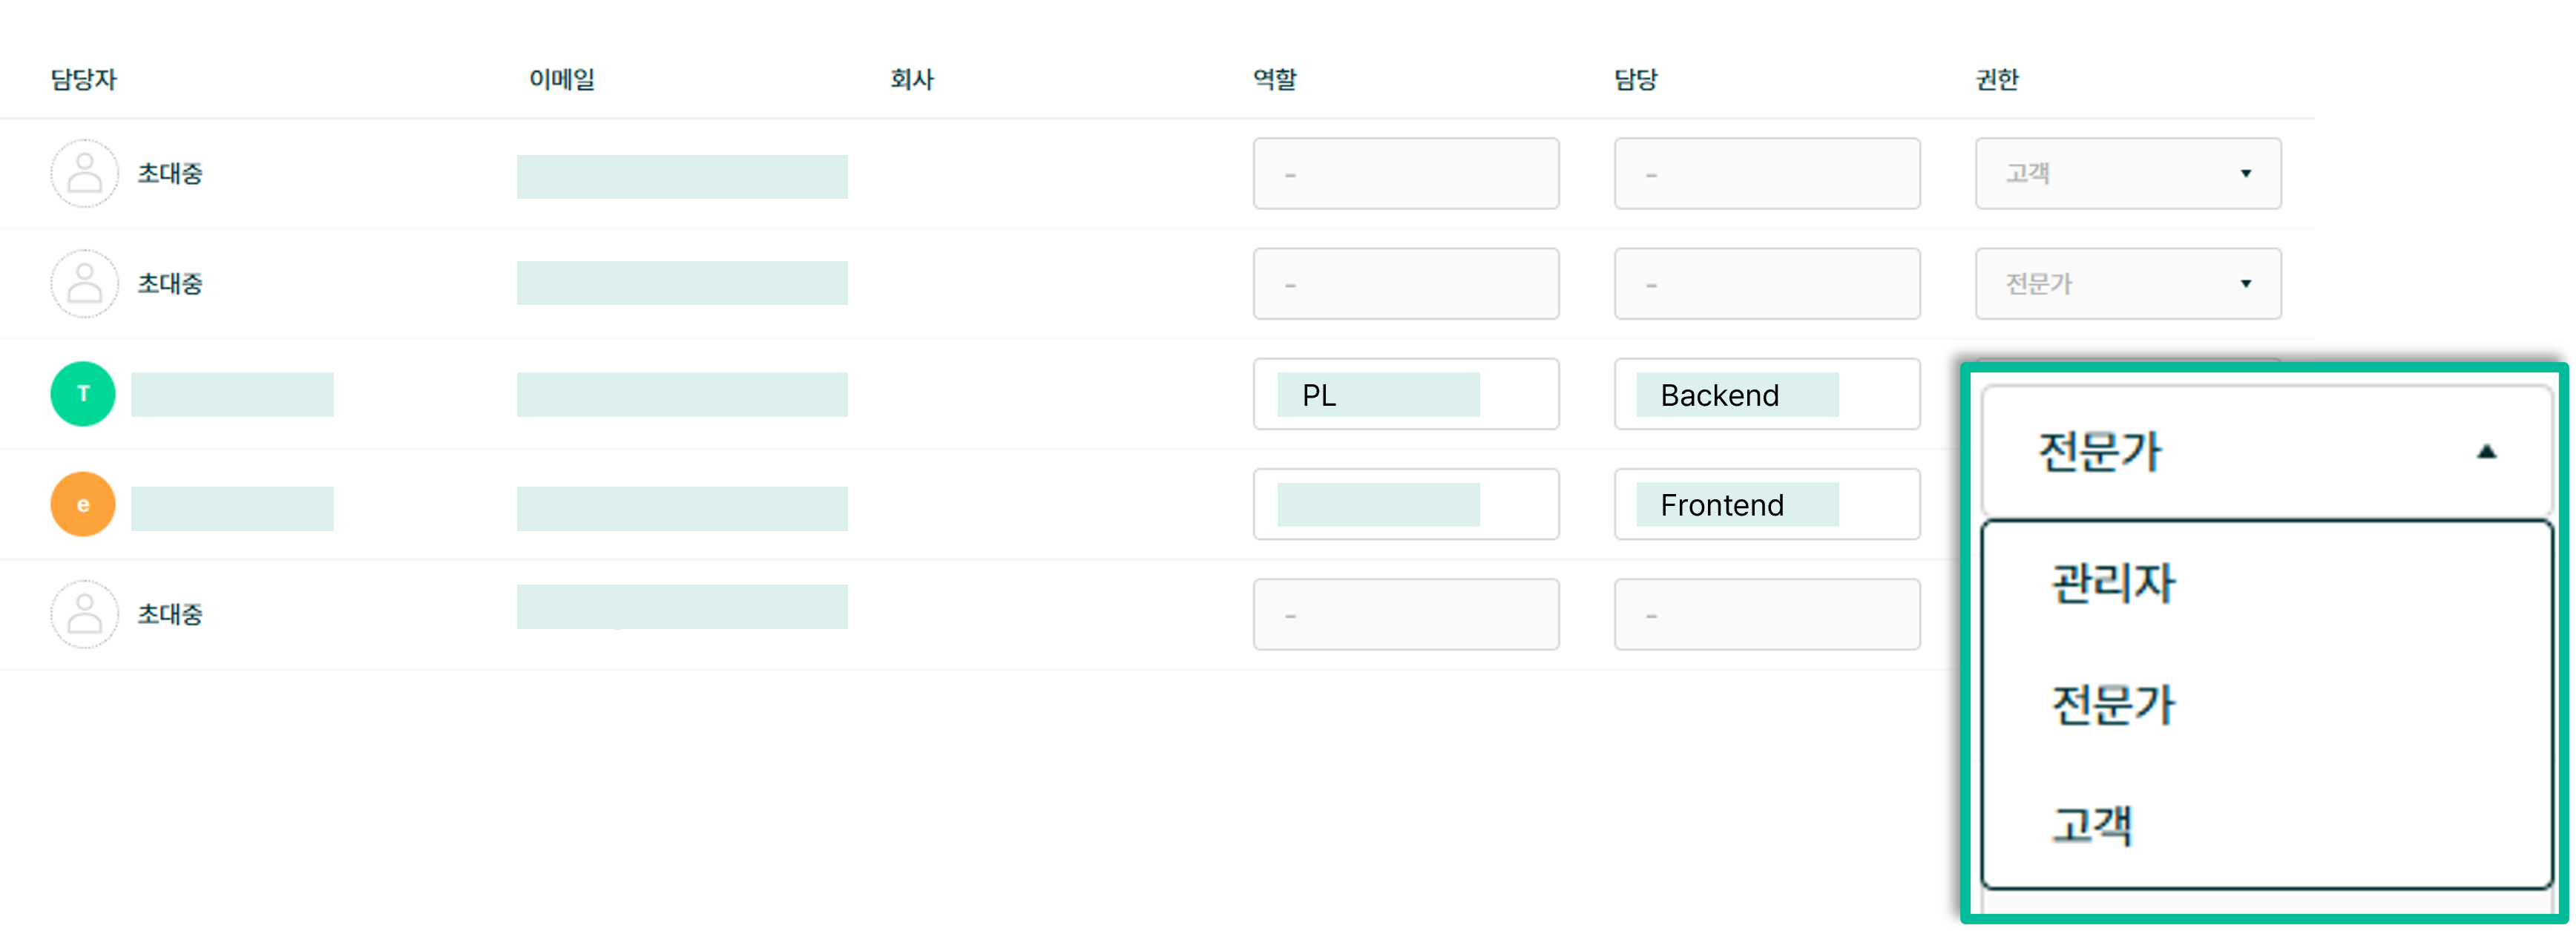Click the collapse arrow in the open permission dropdown
The height and width of the screenshot is (931, 2576).
tap(2487, 451)
